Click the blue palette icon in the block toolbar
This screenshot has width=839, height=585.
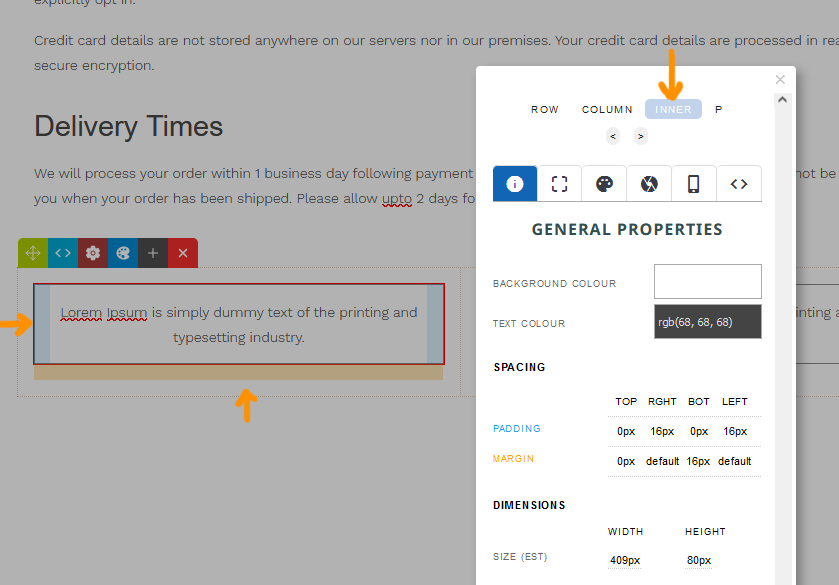(123, 253)
